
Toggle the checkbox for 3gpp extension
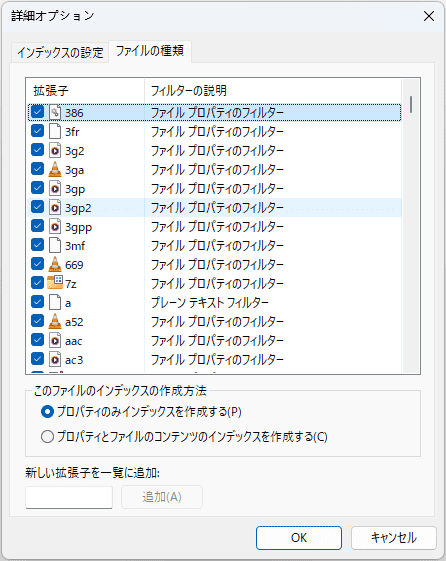(38, 226)
